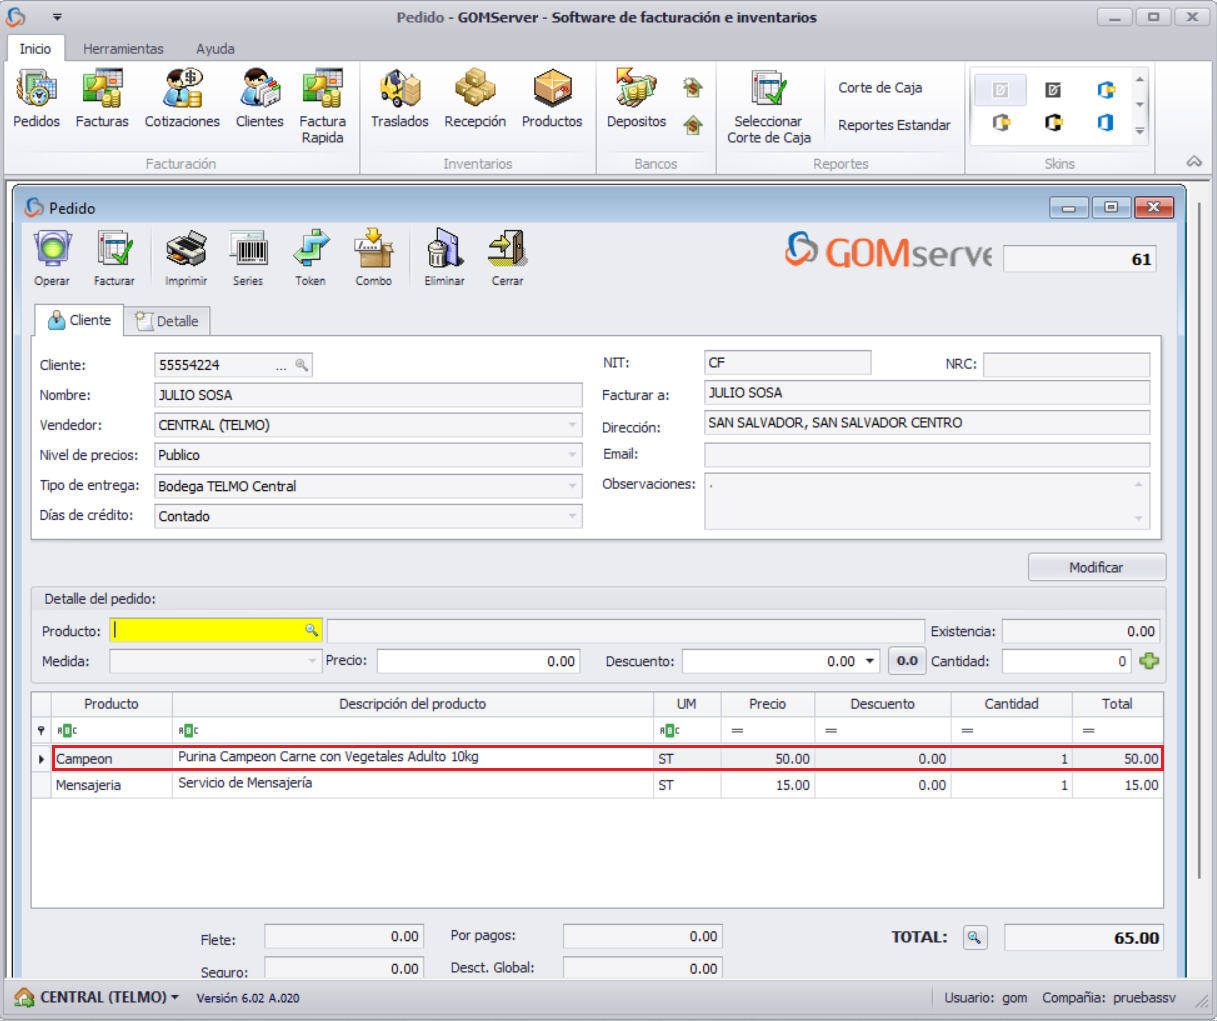Open Facturas in ribbon
The image size is (1217, 1021).
(102, 99)
